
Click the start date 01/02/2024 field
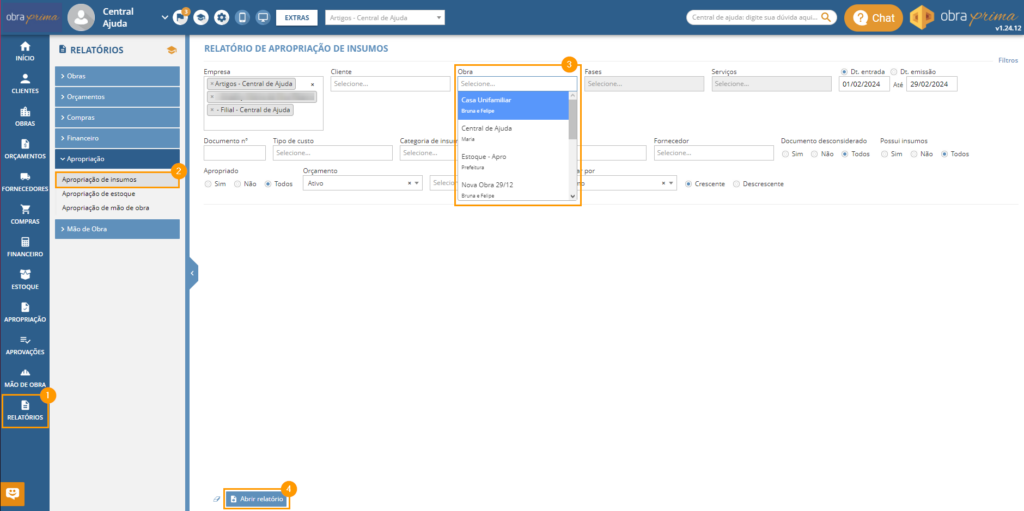(865, 84)
